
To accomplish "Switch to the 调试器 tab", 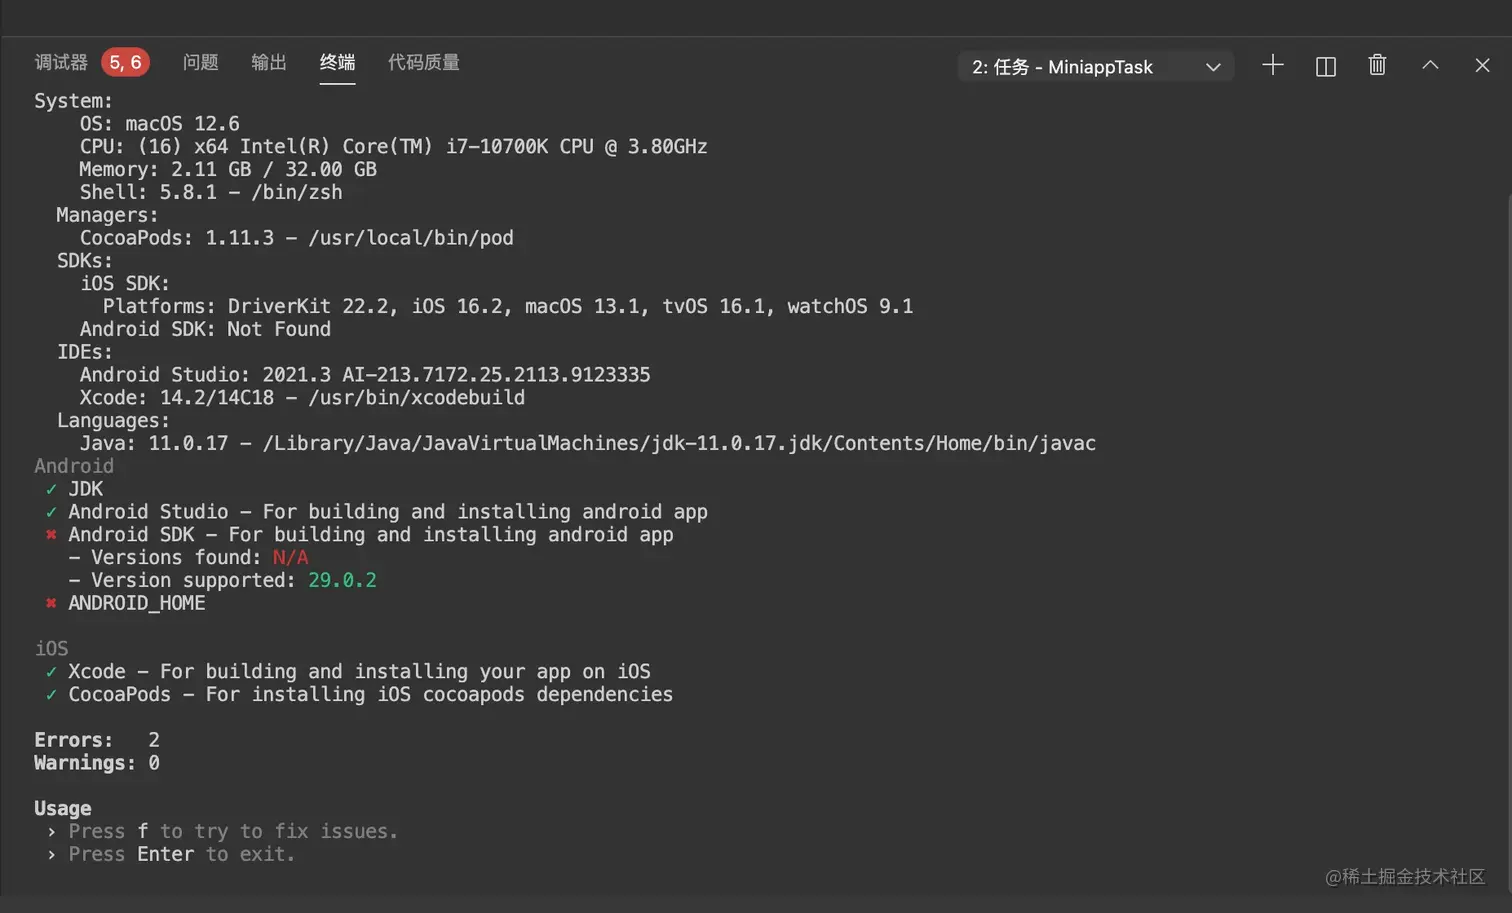I will click(x=61, y=63).
